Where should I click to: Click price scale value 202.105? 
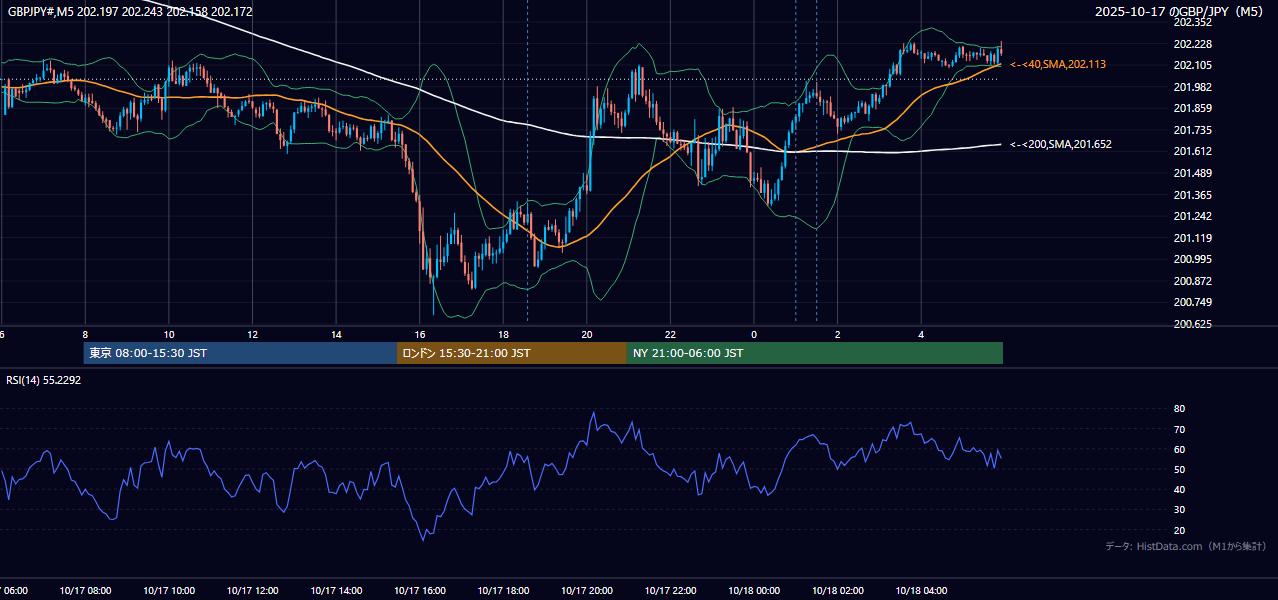pyautogui.click(x=1192, y=65)
